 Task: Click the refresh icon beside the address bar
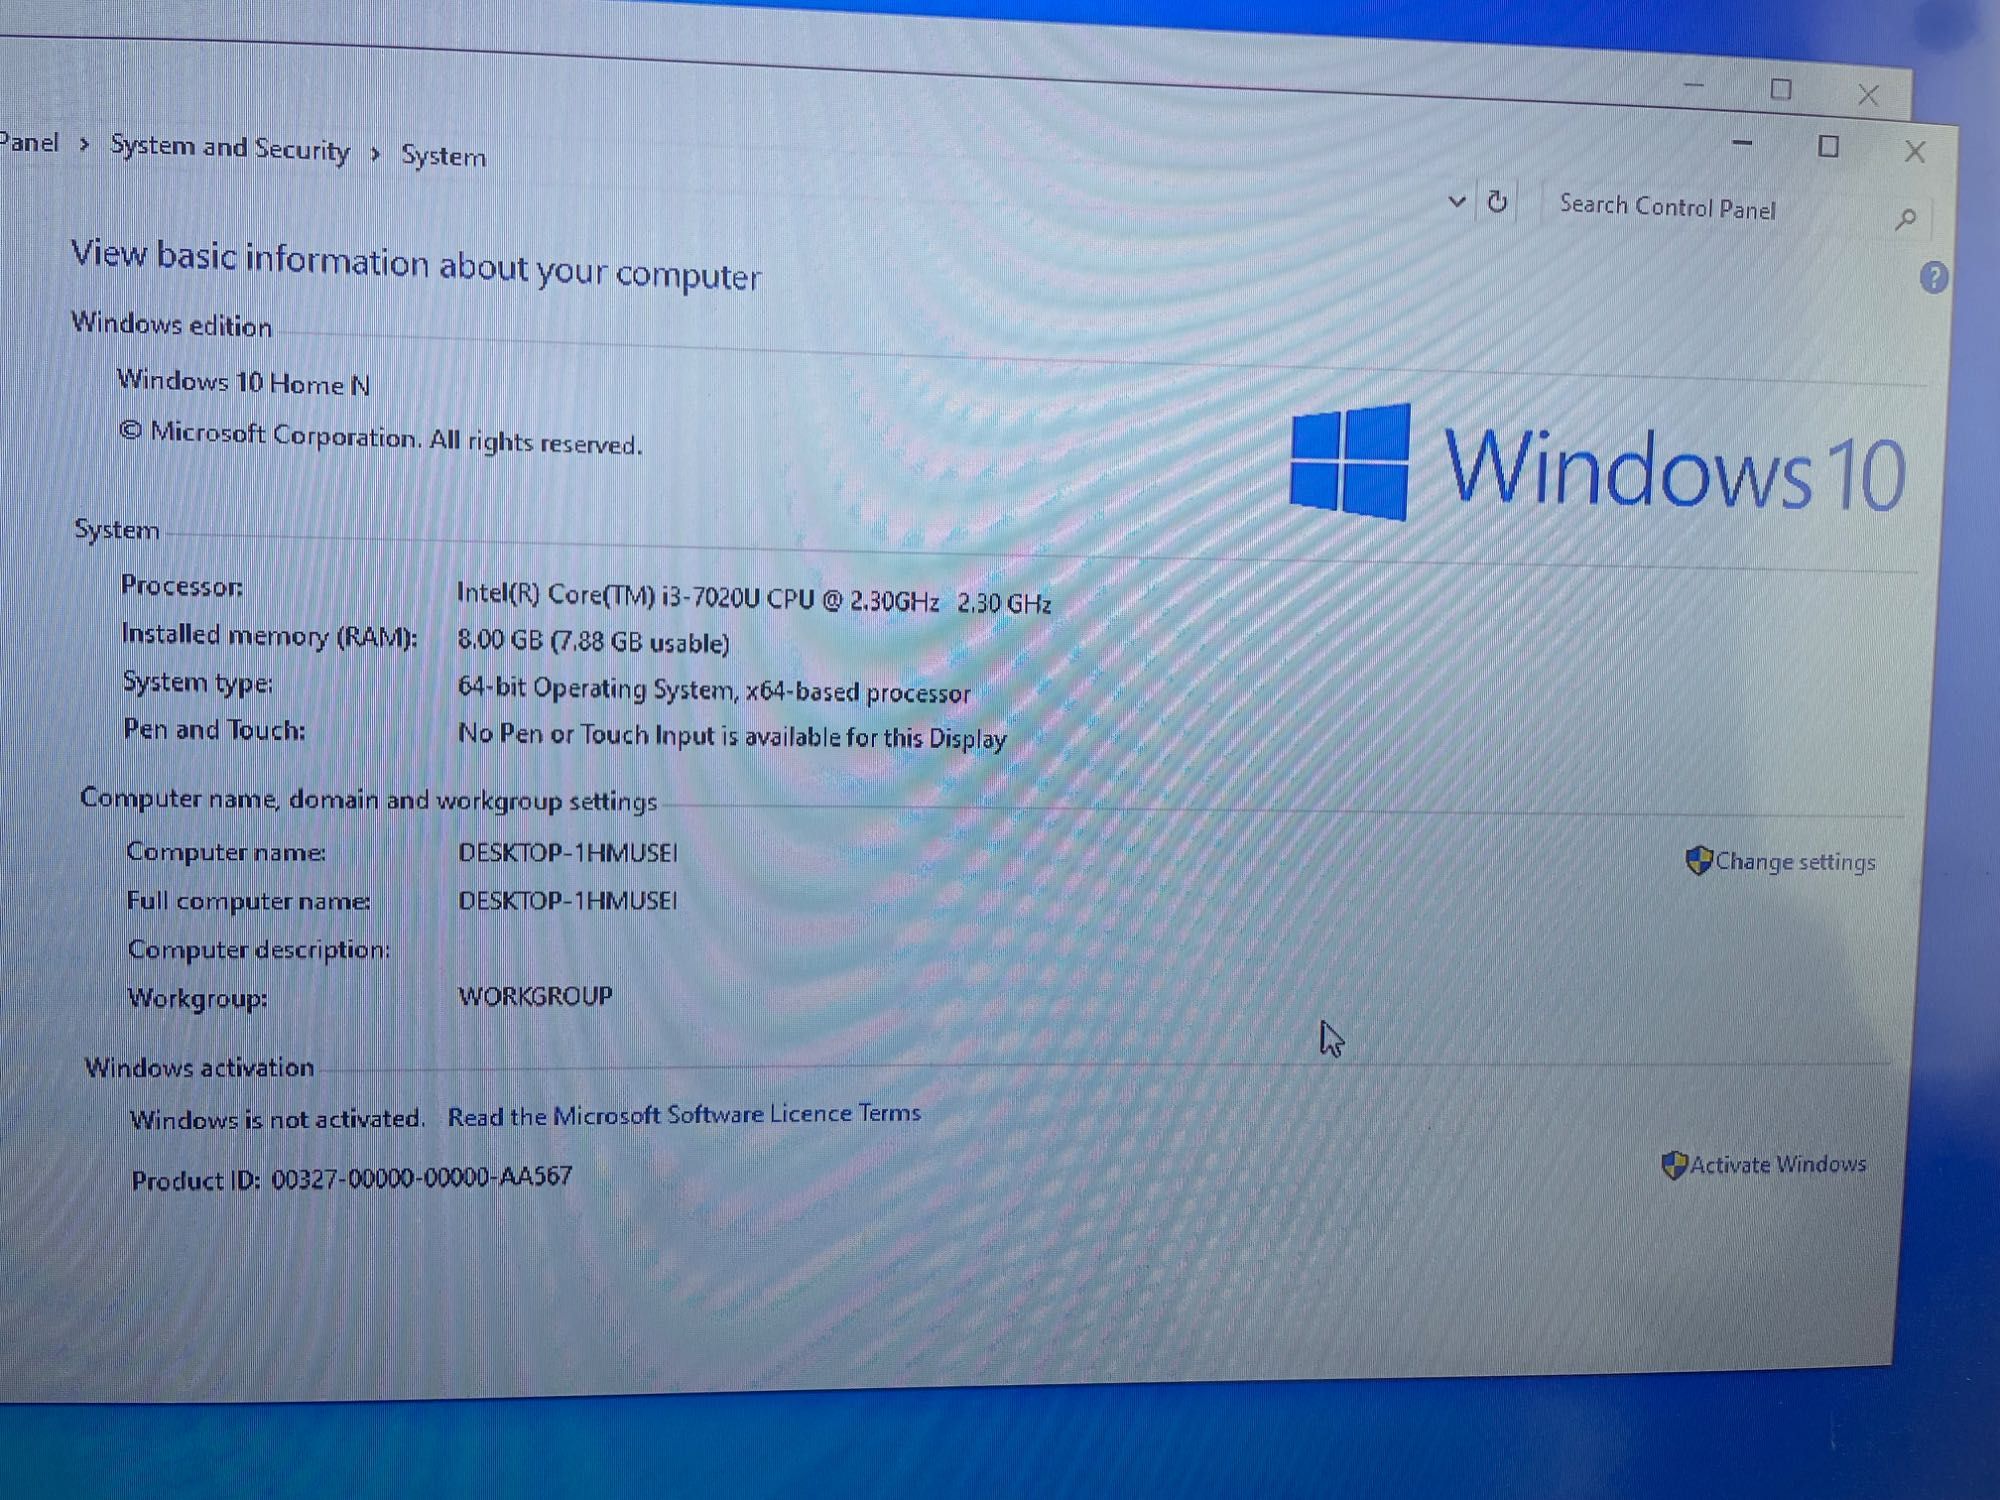pos(1497,202)
